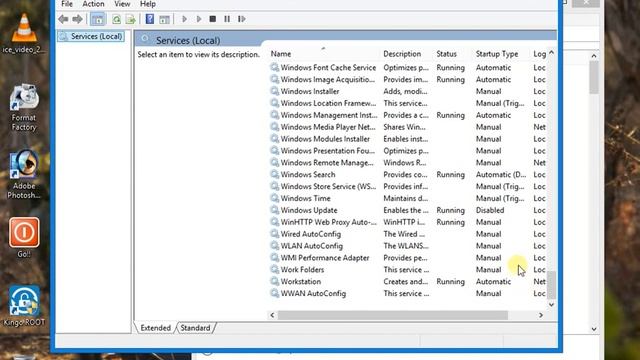640x360 pixels.
Task: Select the Windows Search service
Action: (x=407, y=174)
